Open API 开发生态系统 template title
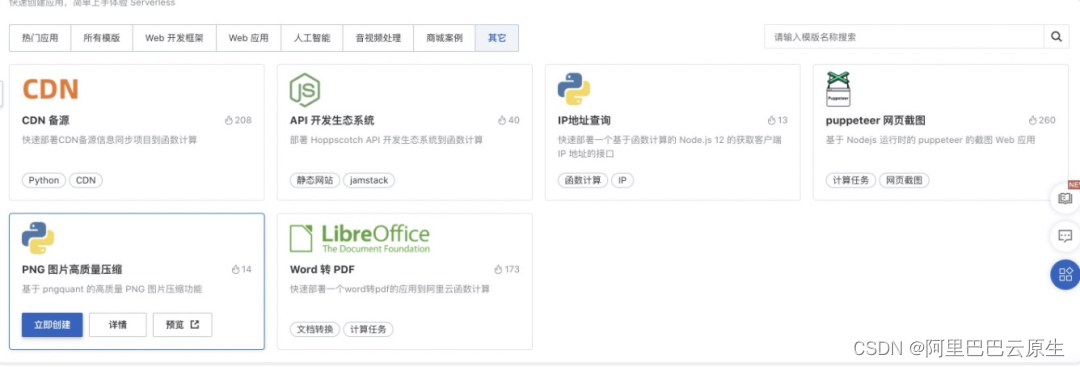Image resolution: width=1080 pixels, height=367 pixels. coord(332,120)
